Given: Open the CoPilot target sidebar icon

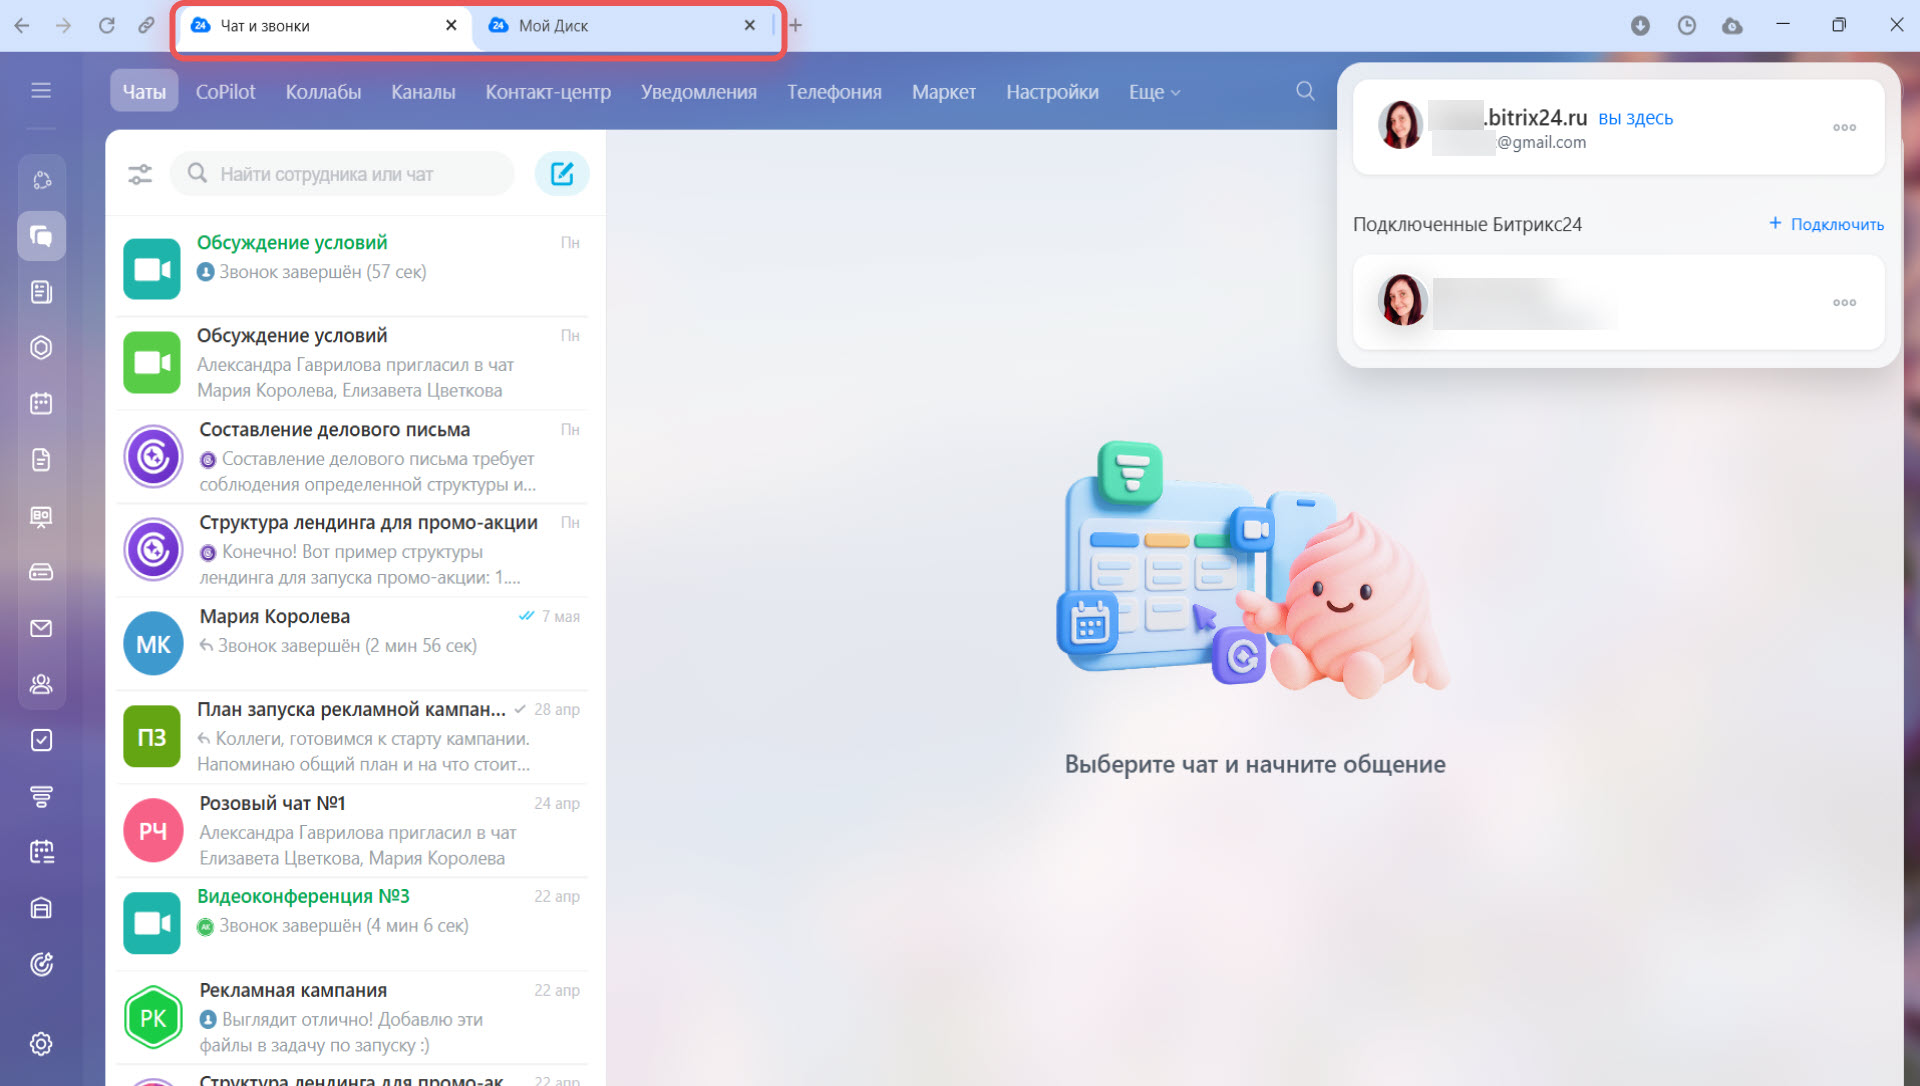Looking at the screenshot, I should (41, 964).
